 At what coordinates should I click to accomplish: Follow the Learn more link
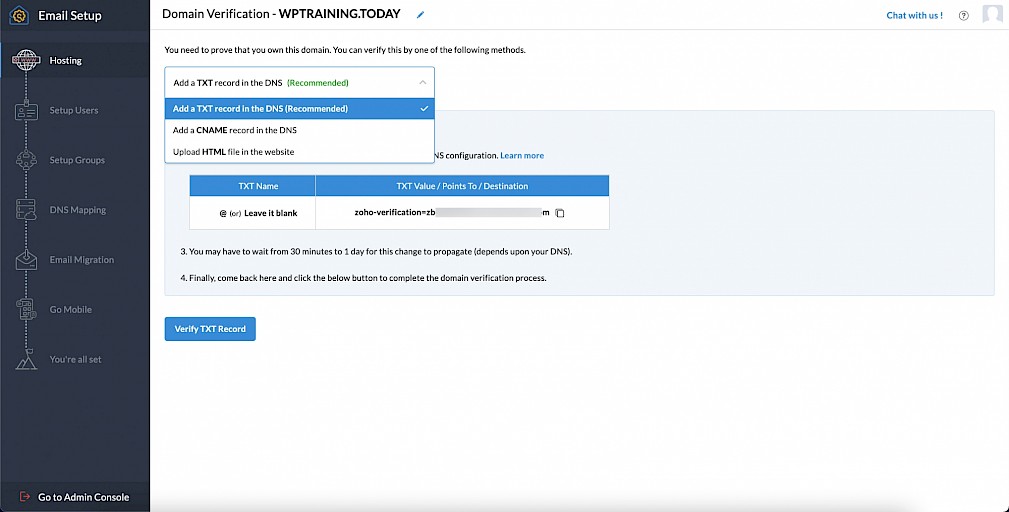click(x=522, y=156)
